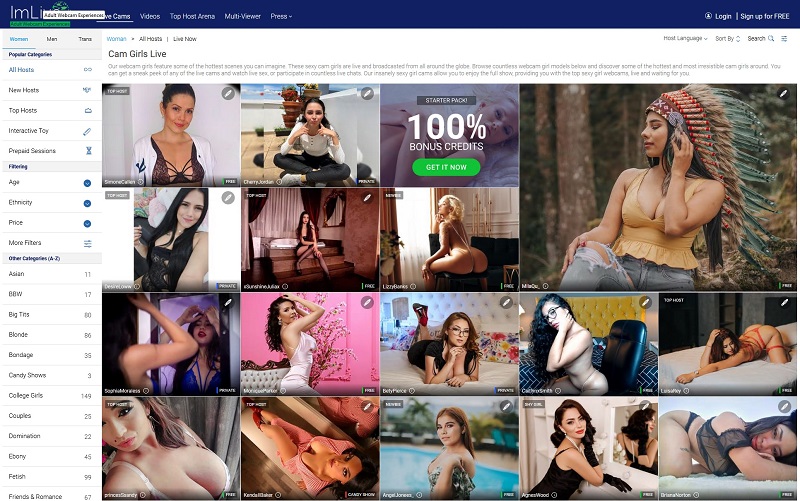This screenshot has height=501, width=800.
Task: Click the New Hosts icon in sidebar
Action: [x=87, y=90]
